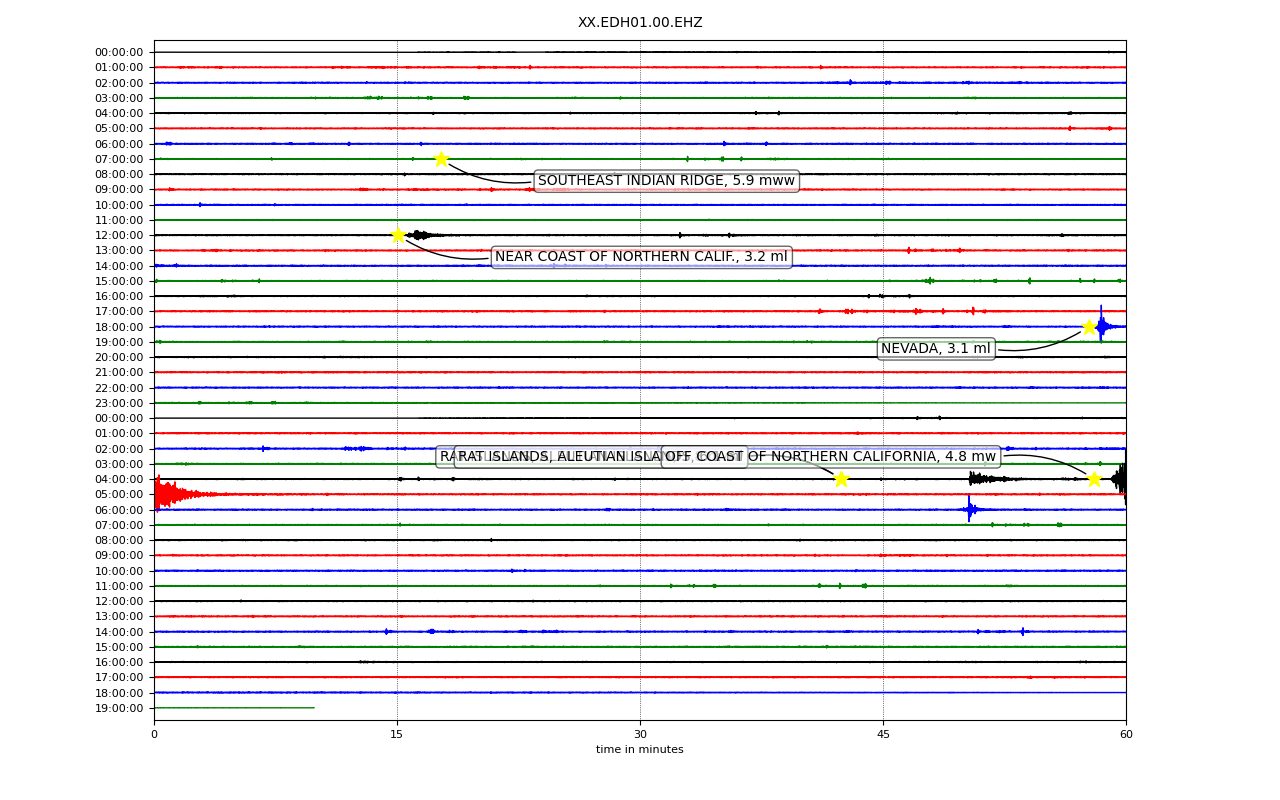Click the black wave burst on the 12:00:00 trace

pyautogui.click(x=421, y=235)
